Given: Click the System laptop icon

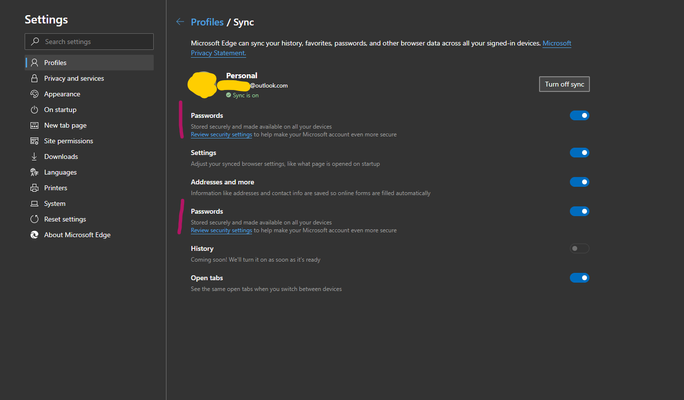Looking at the screenshot, I should tap(34, 204).
